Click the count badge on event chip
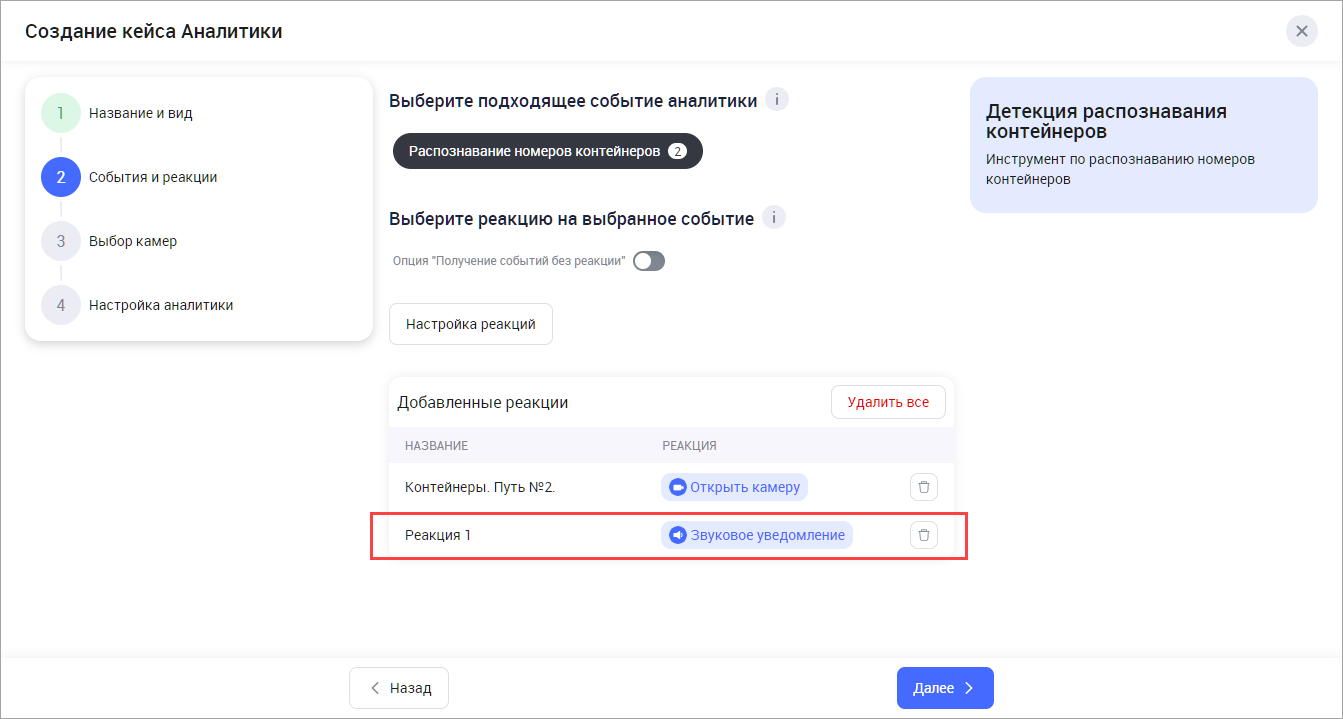This screenshot has width=1343, height=719. pyautogui.click(x=677, y=152)
